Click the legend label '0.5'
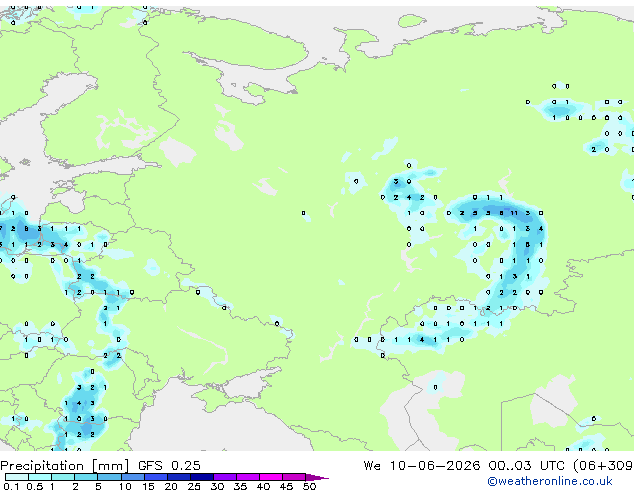 click(x=34, y=486)
